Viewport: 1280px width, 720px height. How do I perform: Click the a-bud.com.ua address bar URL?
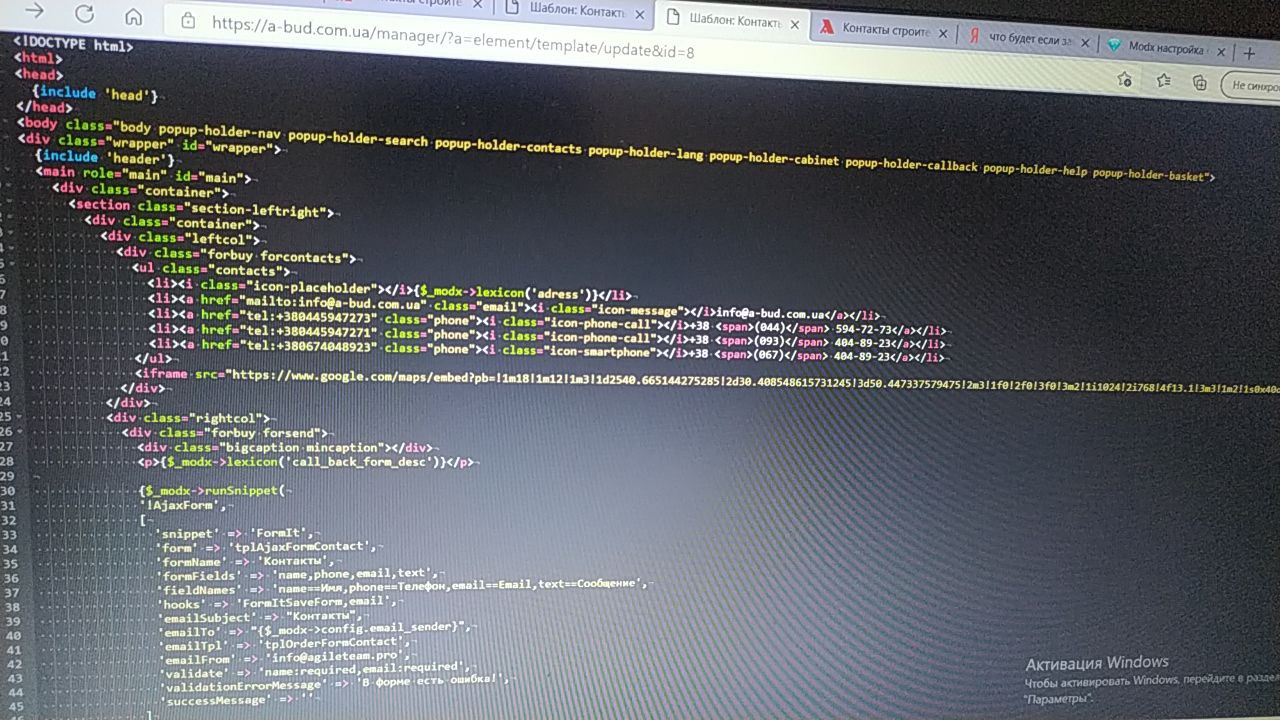click(x=453, y=37)
